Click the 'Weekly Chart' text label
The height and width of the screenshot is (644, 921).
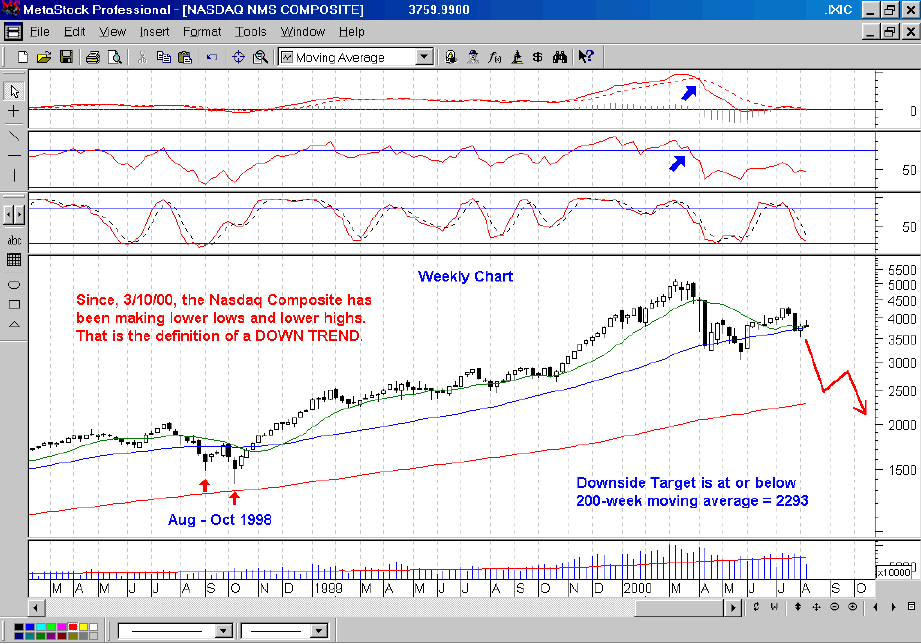tap(465, 276)
